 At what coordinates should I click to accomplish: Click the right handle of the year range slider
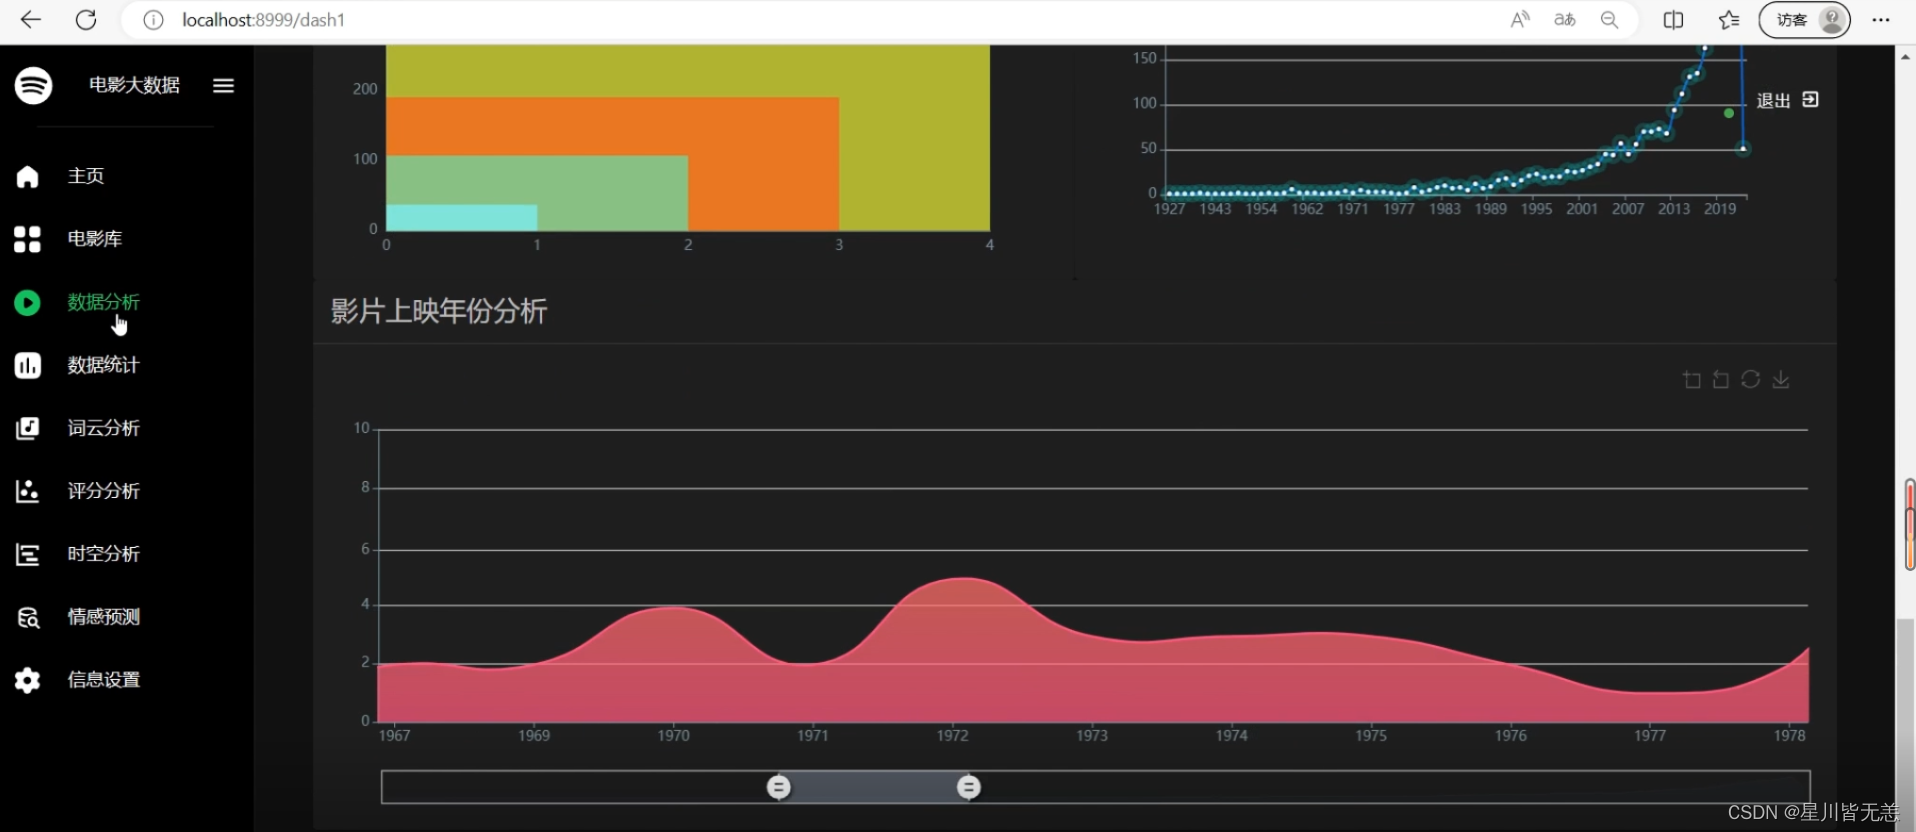[x=968, y=787]
